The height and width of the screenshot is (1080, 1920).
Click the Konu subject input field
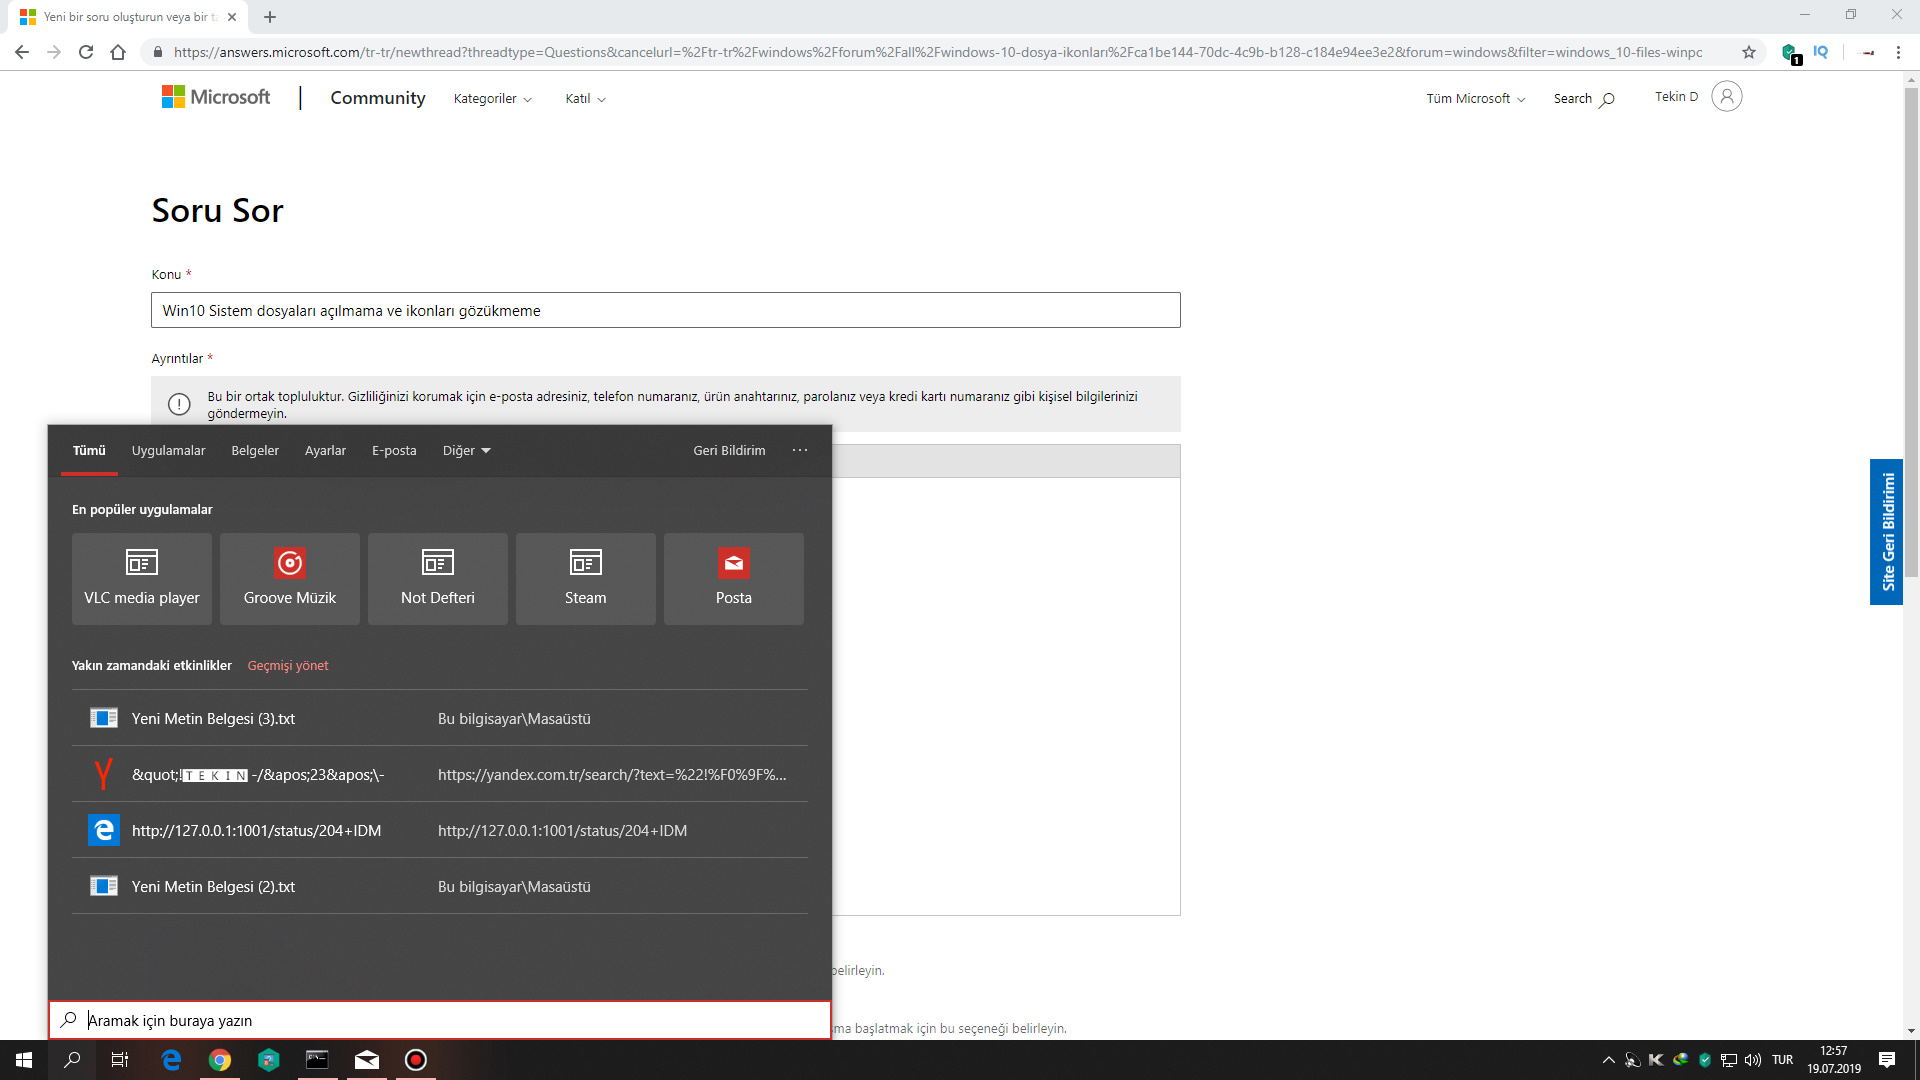coord(665,310)
